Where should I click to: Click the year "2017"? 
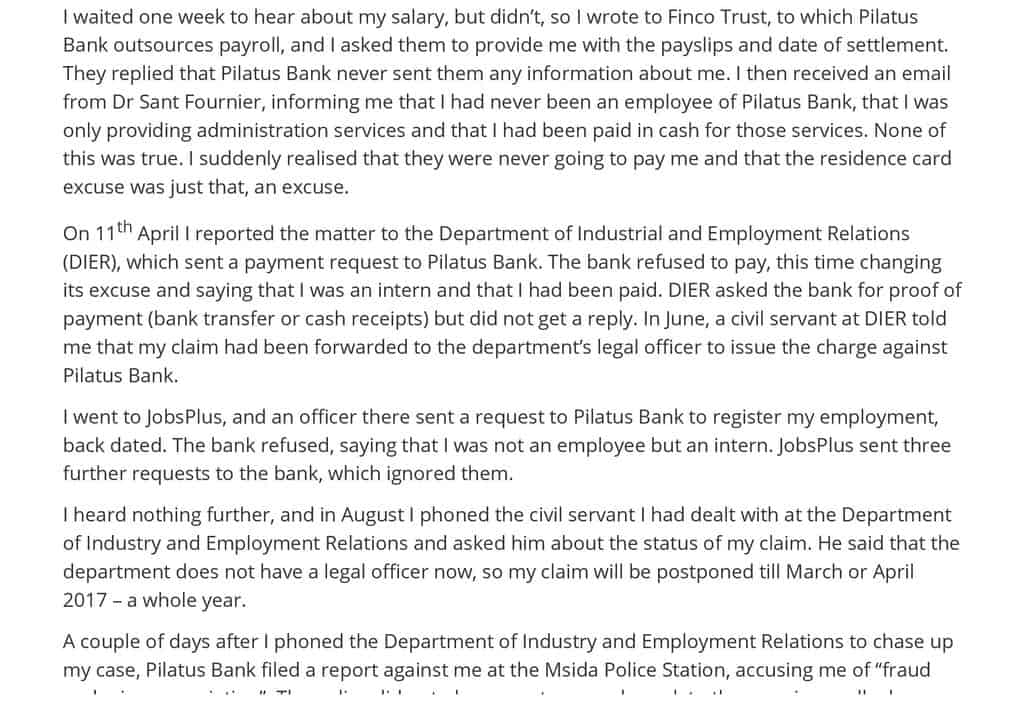(x=85, y=600)
